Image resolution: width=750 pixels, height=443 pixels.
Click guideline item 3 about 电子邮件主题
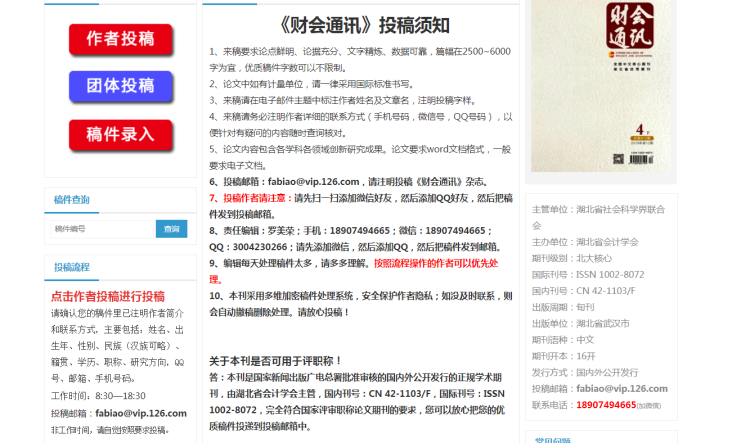tap(343, 100)
